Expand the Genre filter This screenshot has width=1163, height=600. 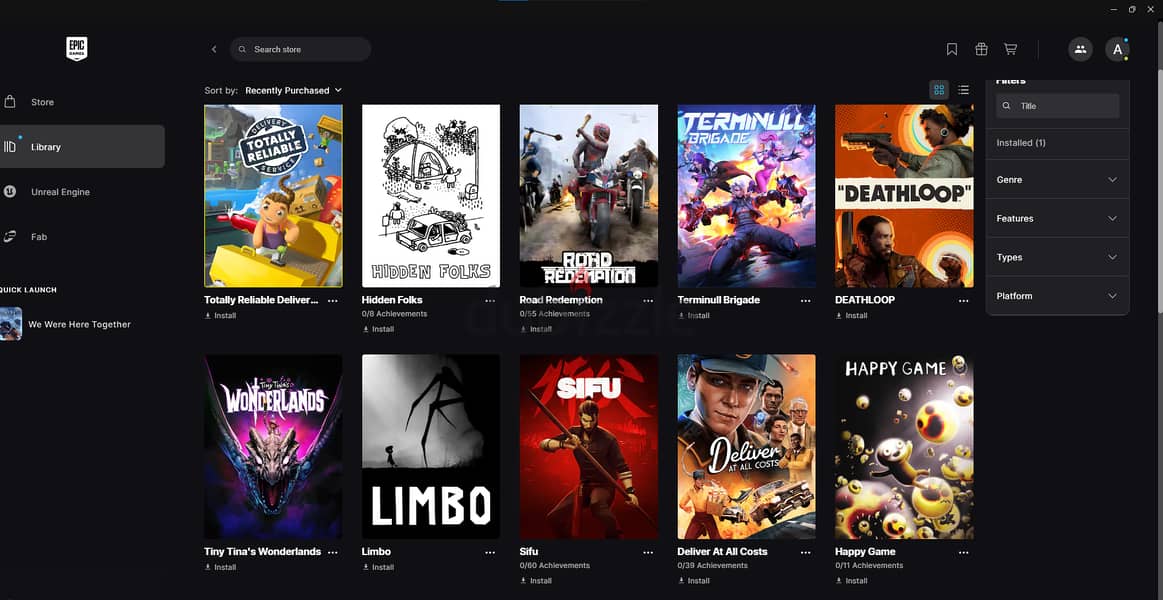pos(1057,179)
